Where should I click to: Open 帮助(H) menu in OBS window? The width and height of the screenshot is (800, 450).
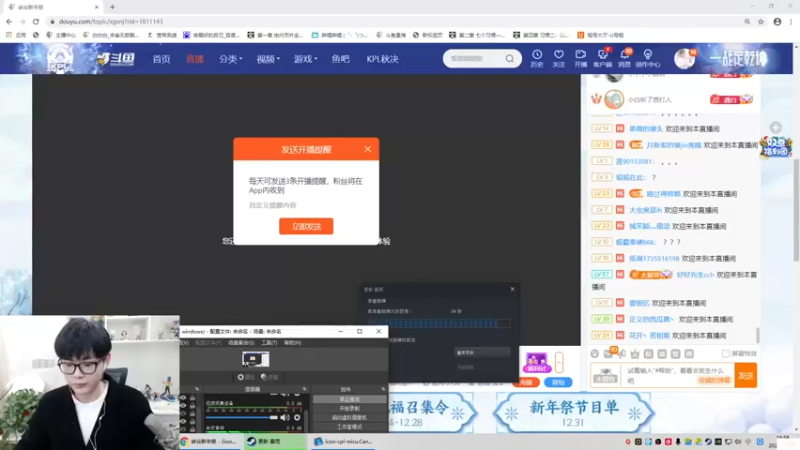click(292, 343)
